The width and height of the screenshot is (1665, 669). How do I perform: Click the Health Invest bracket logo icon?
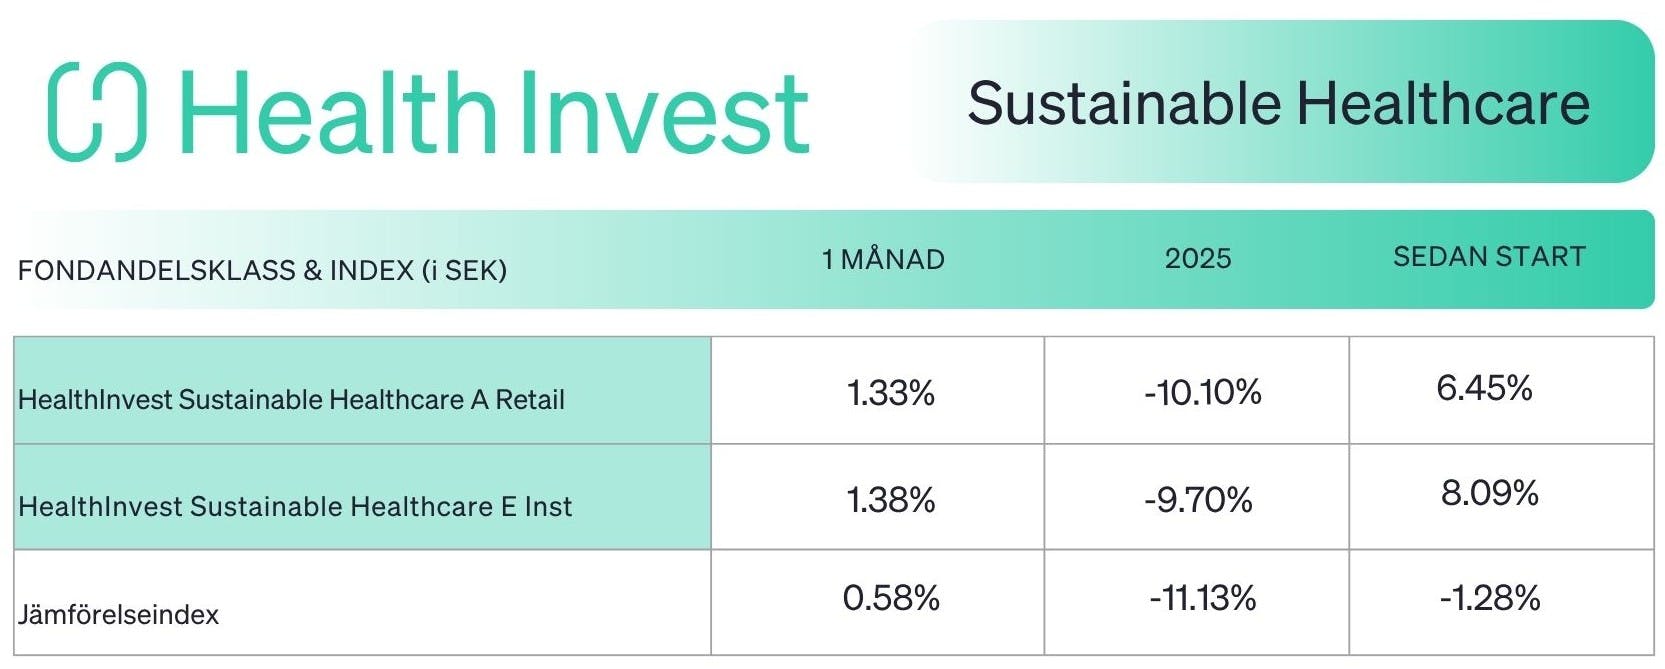(97, 111)
